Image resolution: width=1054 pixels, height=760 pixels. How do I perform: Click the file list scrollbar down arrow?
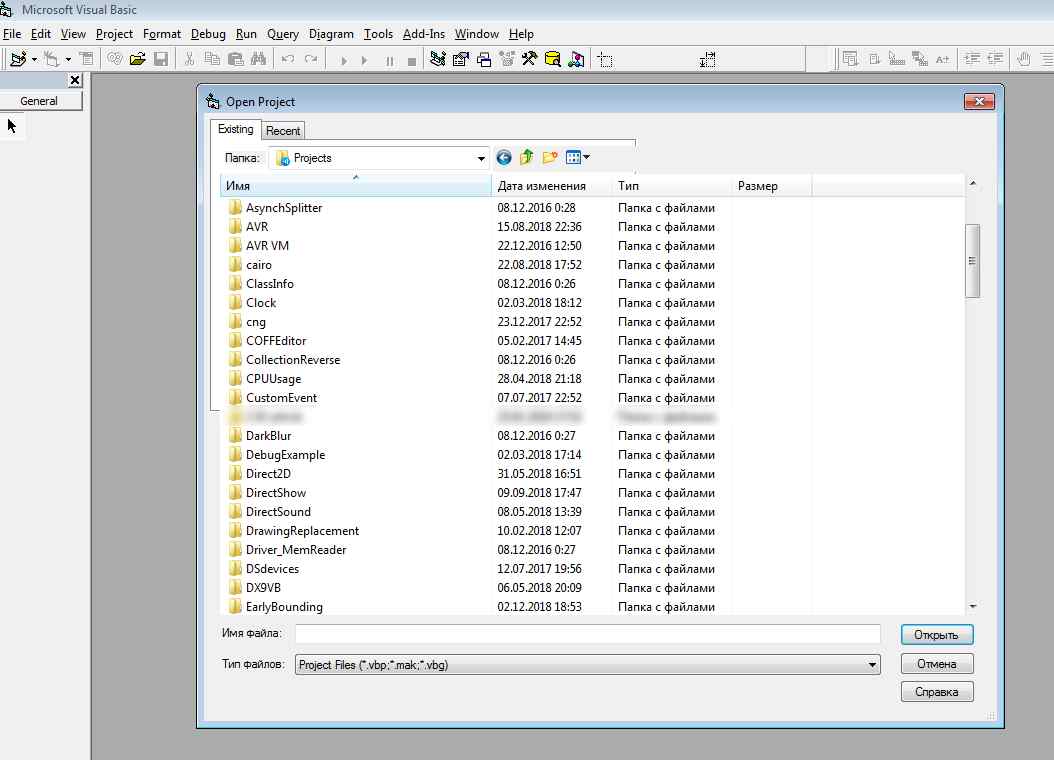click(973, 606)
